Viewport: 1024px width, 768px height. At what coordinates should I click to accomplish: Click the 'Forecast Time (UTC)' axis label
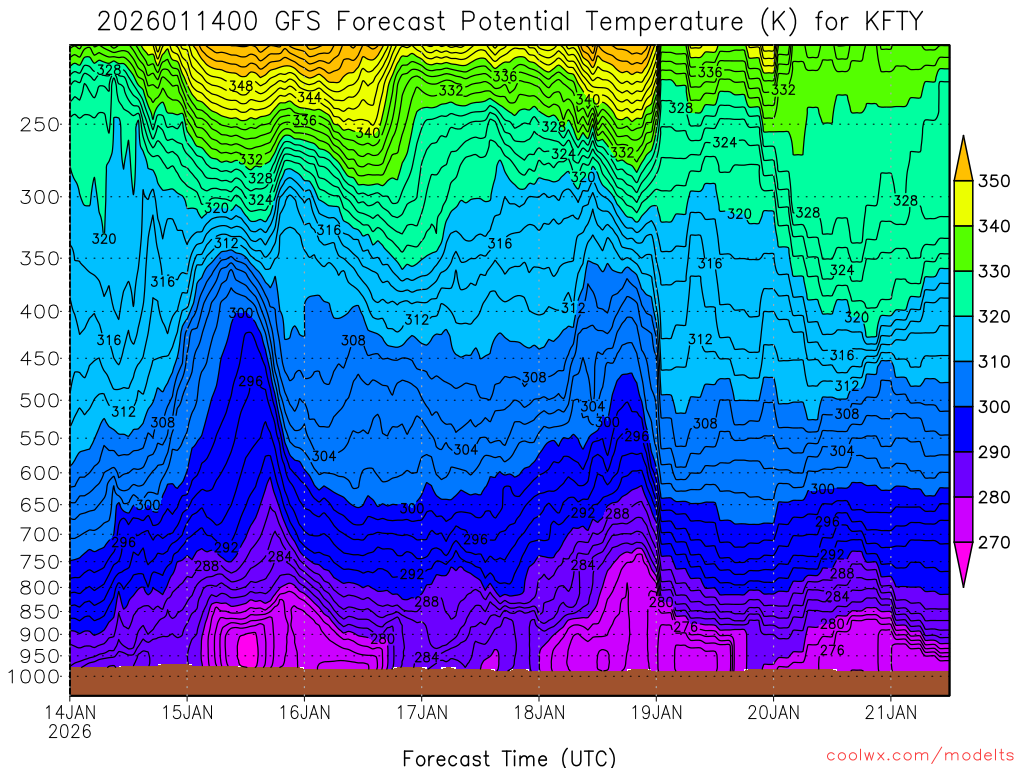[509, 758]
